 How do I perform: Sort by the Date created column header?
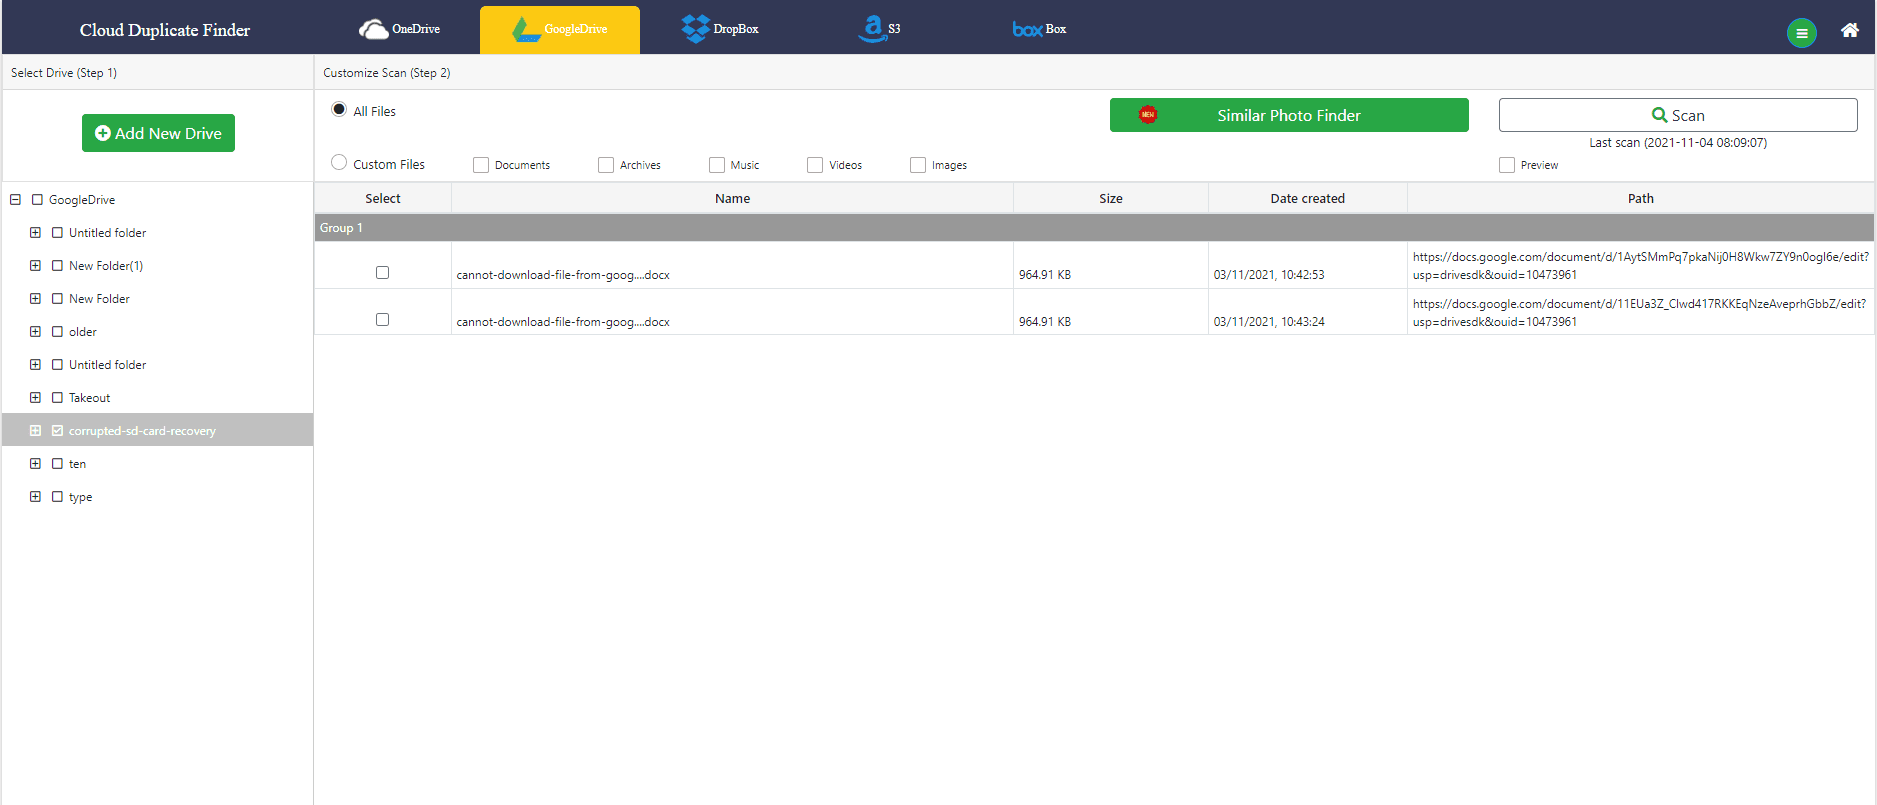click(x=1307, y=198)
